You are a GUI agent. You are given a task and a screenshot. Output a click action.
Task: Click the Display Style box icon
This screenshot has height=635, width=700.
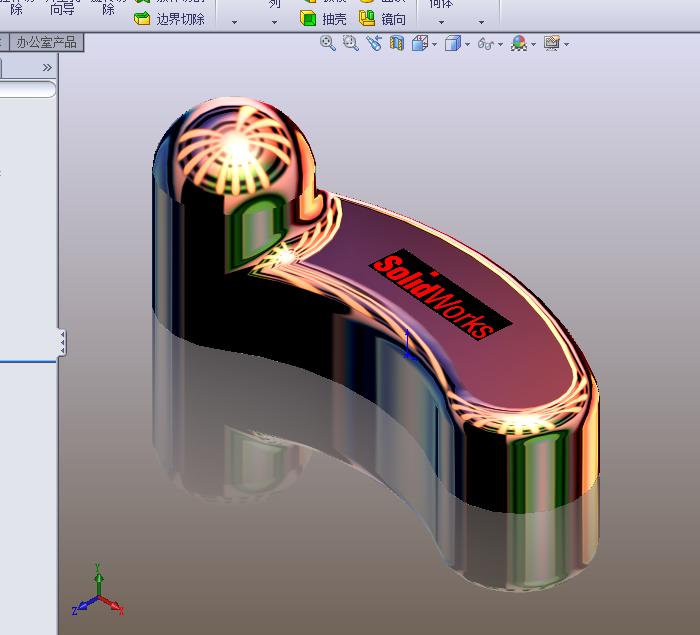click(453, 44)
